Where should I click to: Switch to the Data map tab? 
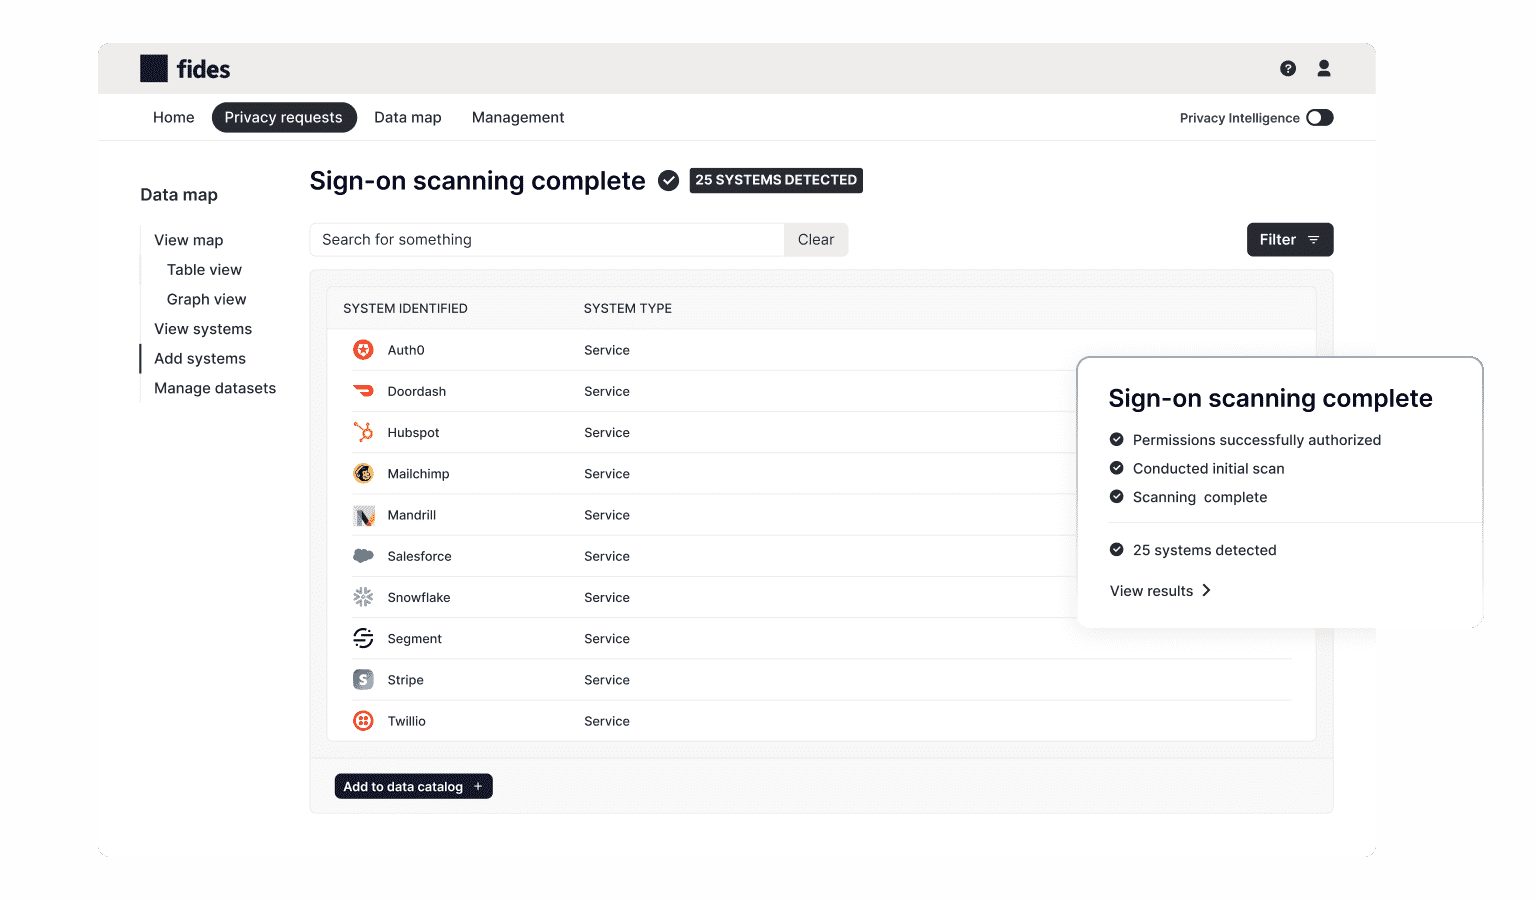pyautogui.click(x=408, y=117)
